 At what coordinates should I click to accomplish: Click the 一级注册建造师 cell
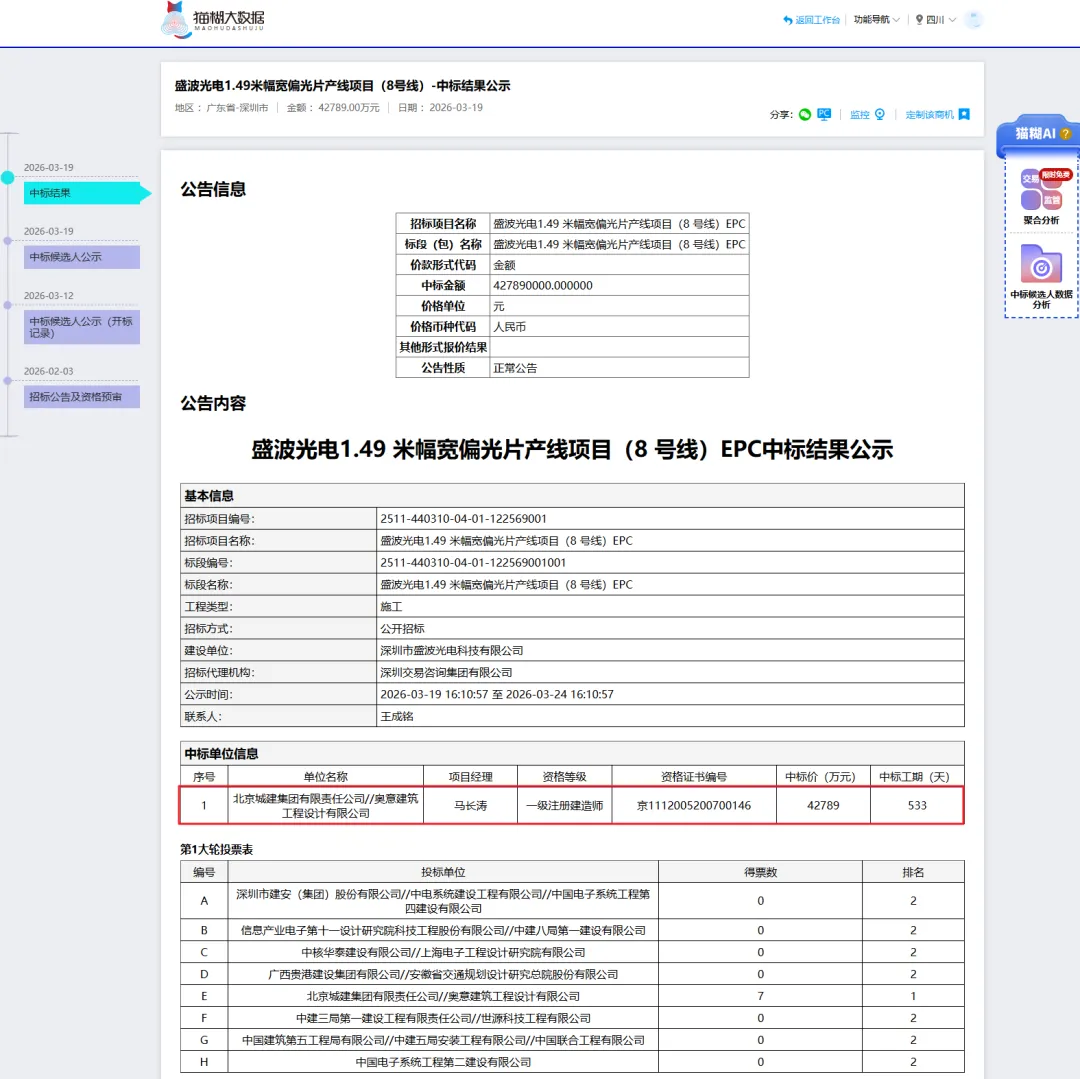(x=564, y=806)
